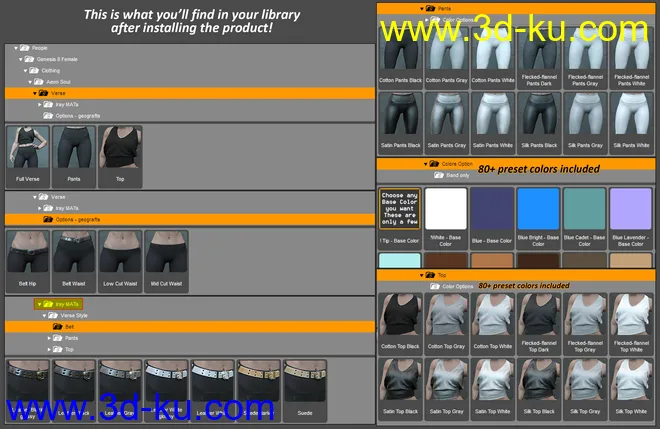The width and height of the screenshot is (660, 429).
Task: Apply the Satin Top Black material
Action: [401, 384]
